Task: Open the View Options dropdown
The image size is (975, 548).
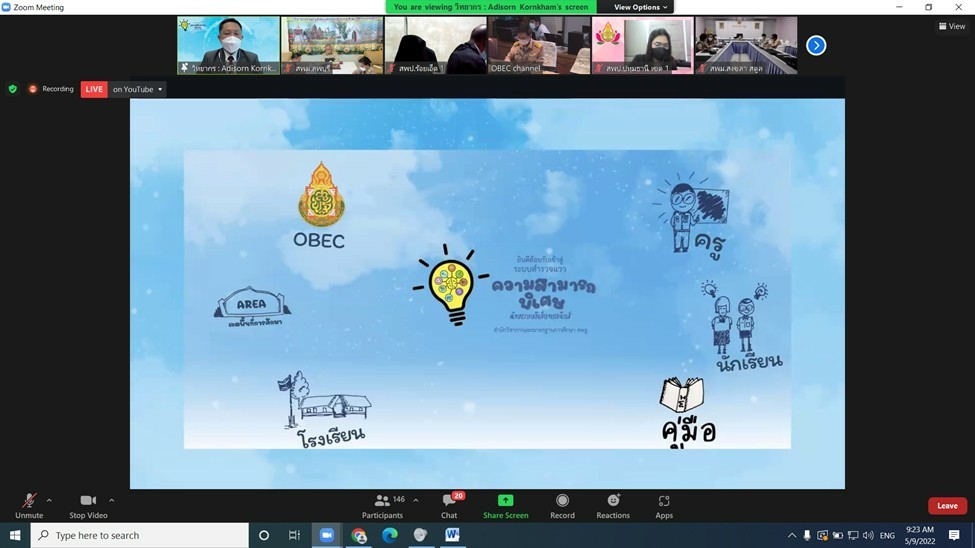Action: 640,7
